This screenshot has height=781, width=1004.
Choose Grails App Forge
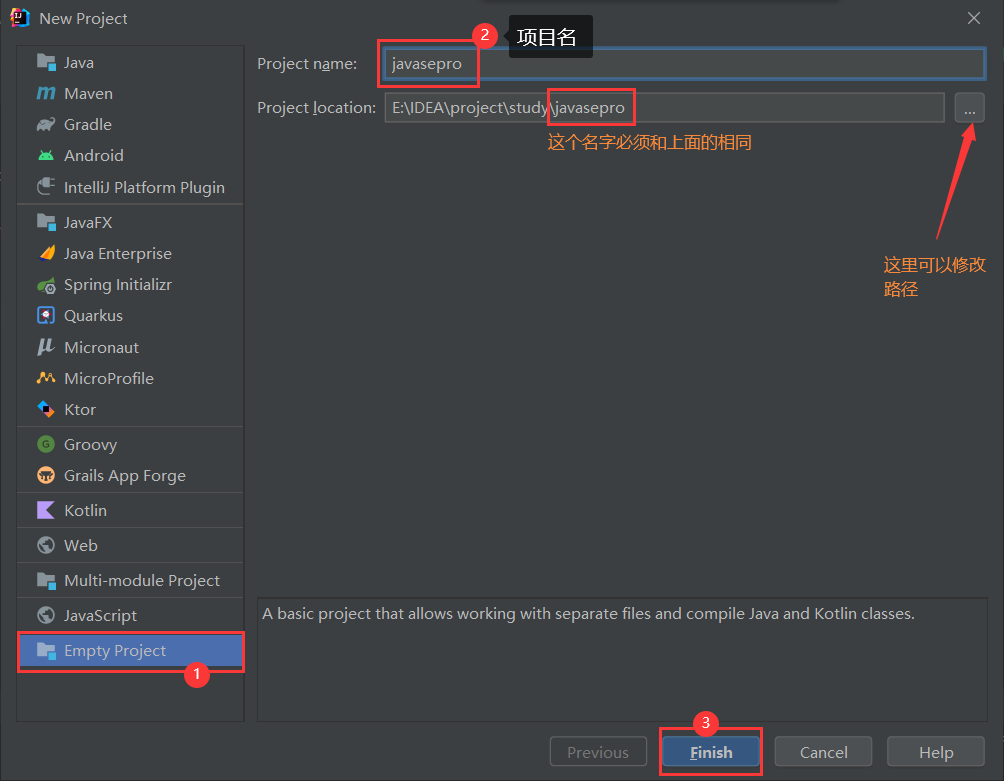[131, 475]
